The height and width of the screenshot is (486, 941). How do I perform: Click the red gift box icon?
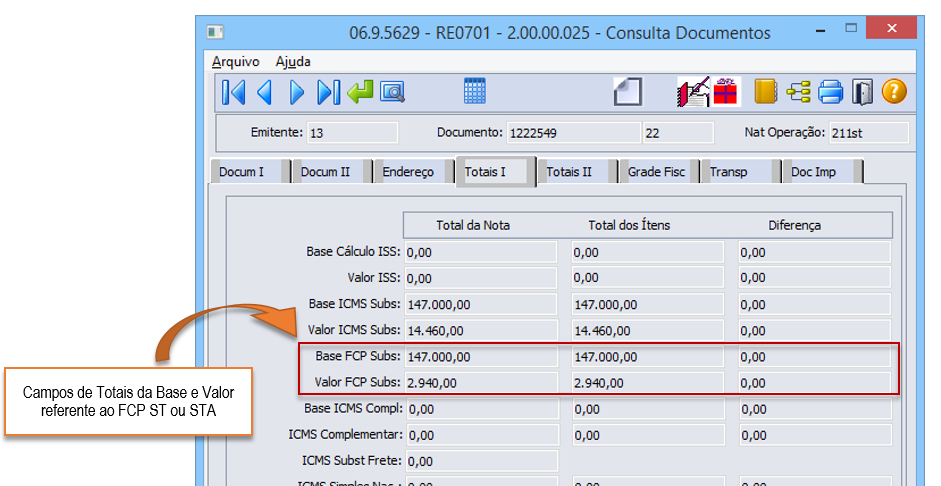click(x=726, y=92)
